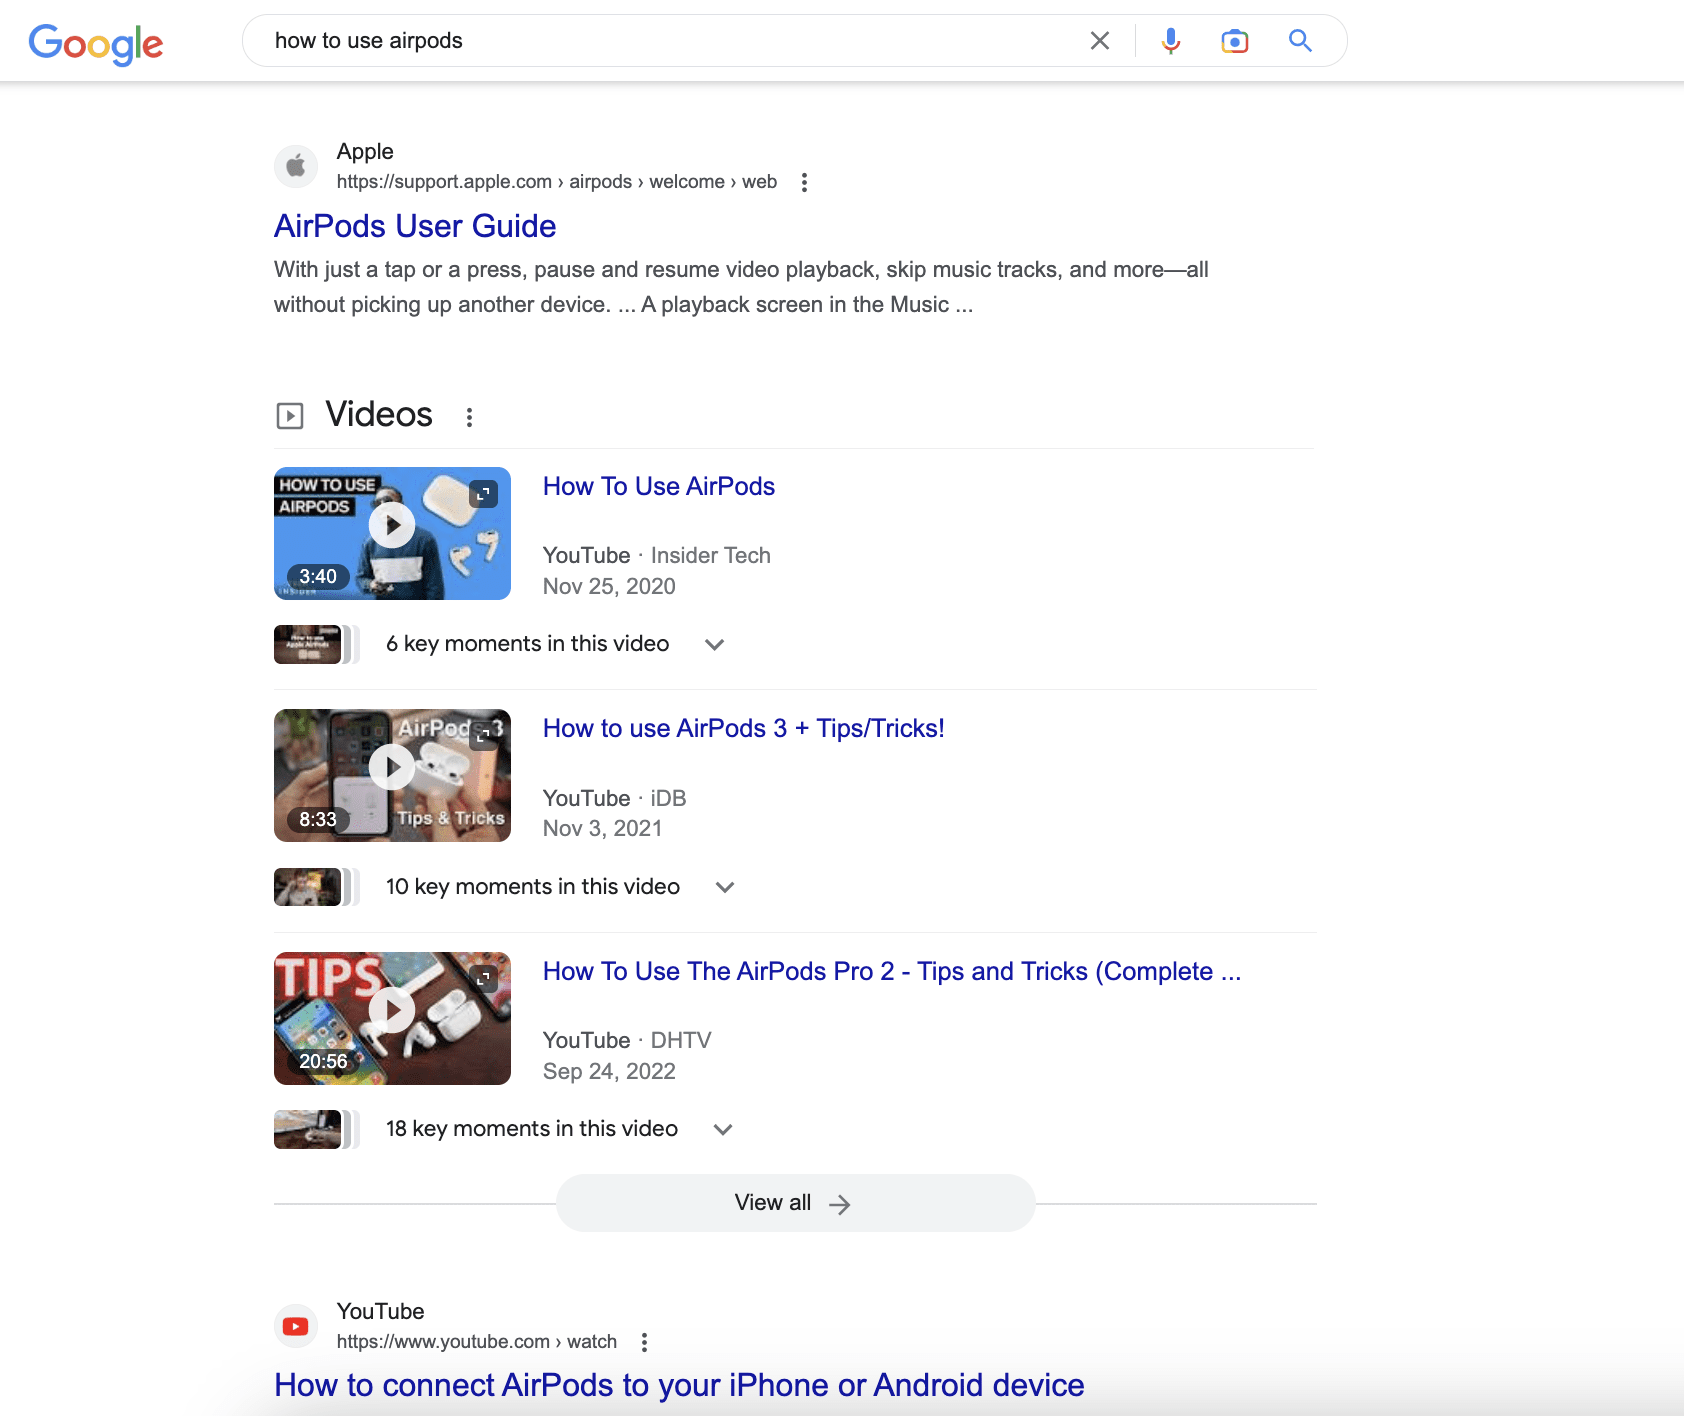
Task: Click key moments thumbnail for 6 moments row
Action: [x=316, y=645]
